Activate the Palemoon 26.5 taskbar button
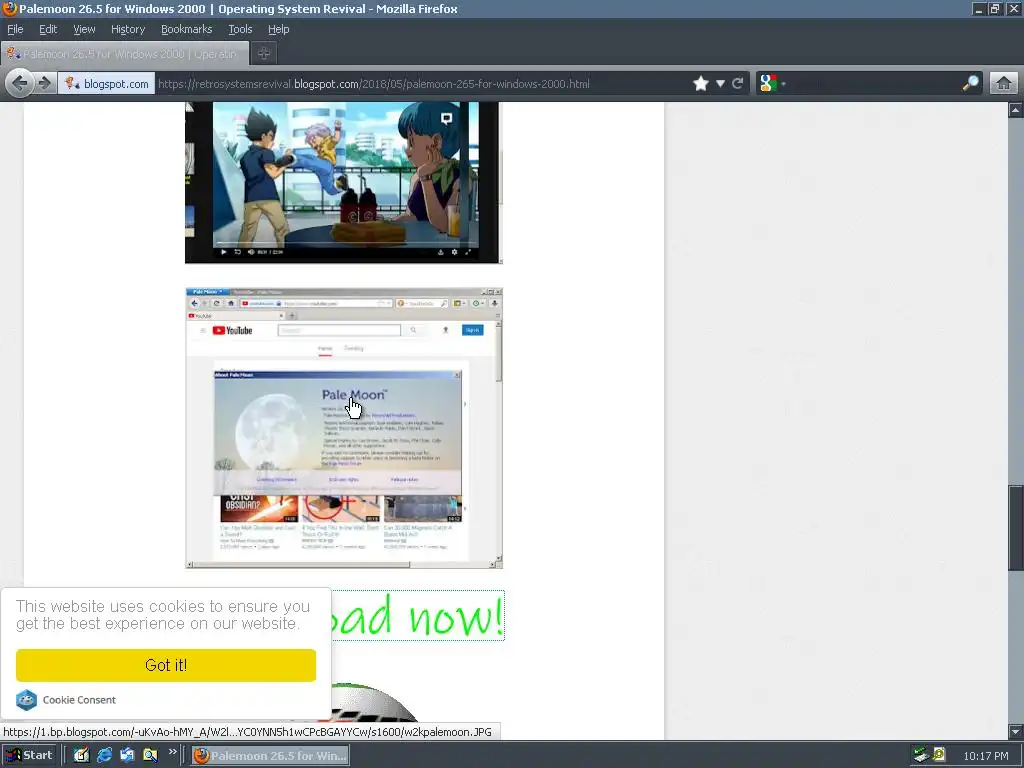 point(270,756)
